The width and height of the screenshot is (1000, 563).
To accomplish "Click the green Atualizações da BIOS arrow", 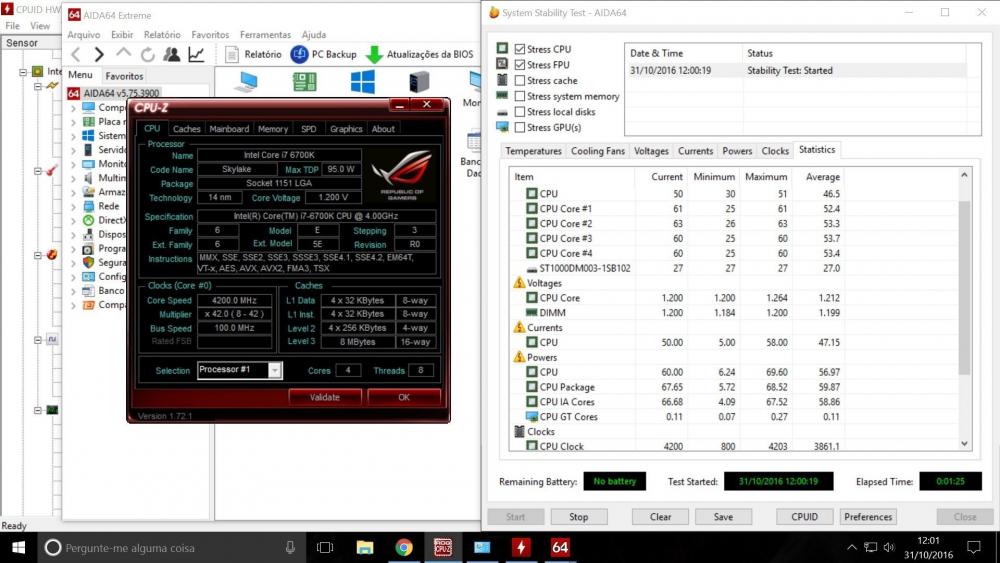I will [x=374, y=54].
